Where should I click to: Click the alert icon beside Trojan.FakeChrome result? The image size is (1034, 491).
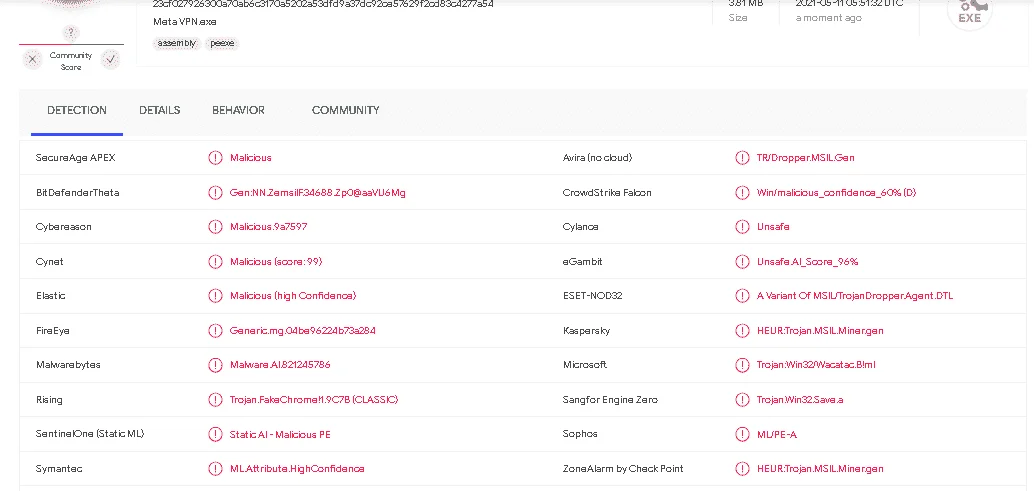tap(215, 400)
